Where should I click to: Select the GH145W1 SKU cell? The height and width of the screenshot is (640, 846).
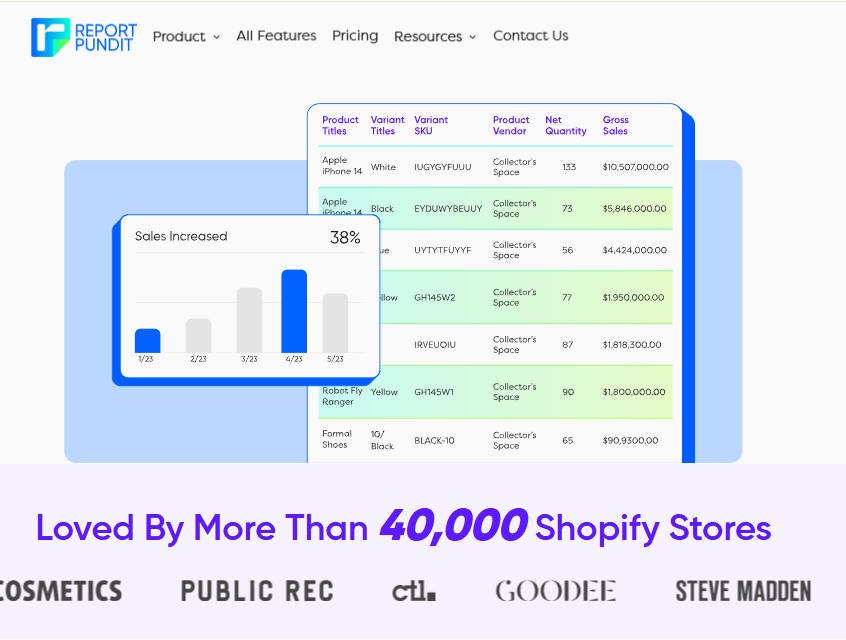(434, 392)
